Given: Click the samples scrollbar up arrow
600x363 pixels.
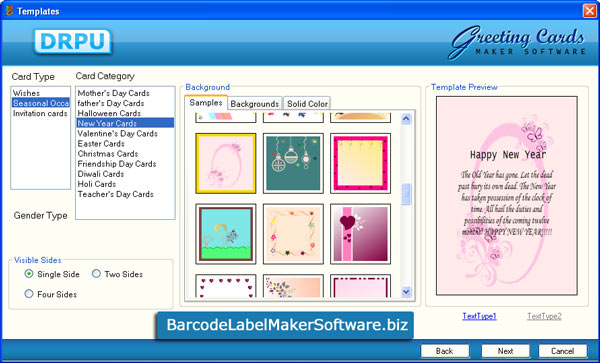Looking at the screenshot, I should point(406,118).
